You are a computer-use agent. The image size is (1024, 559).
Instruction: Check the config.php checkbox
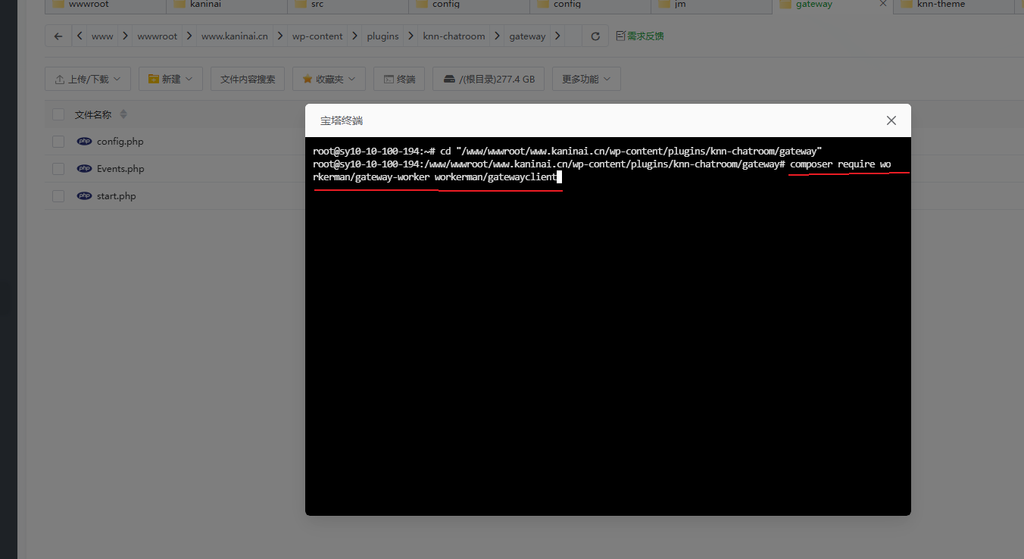pos(58,142)
